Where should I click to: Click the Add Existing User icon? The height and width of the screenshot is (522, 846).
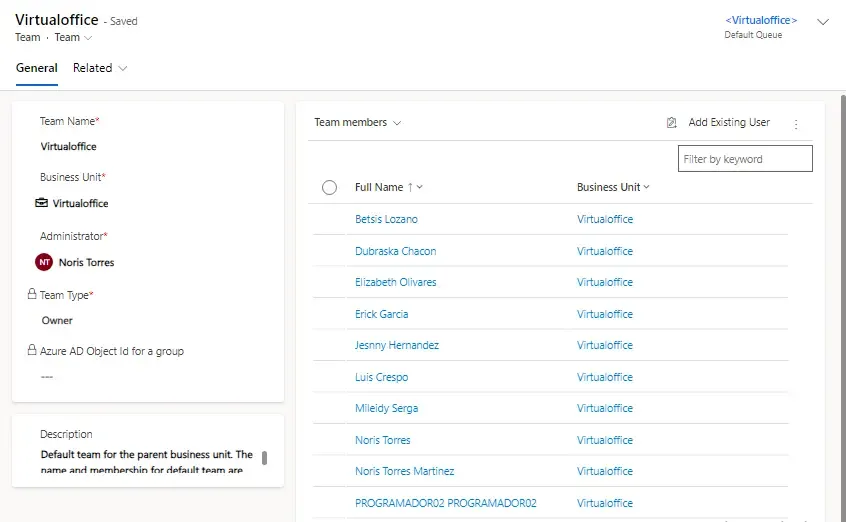click(x=672, y=123)
